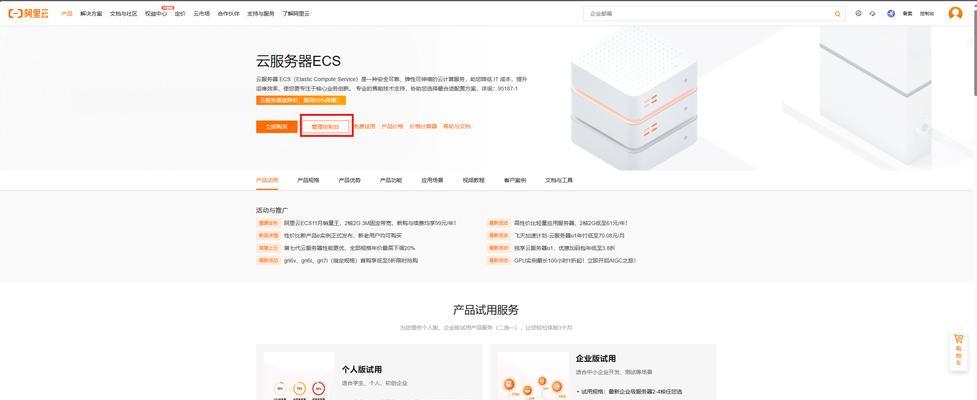Switch to the 产品功能 tab

391,180
